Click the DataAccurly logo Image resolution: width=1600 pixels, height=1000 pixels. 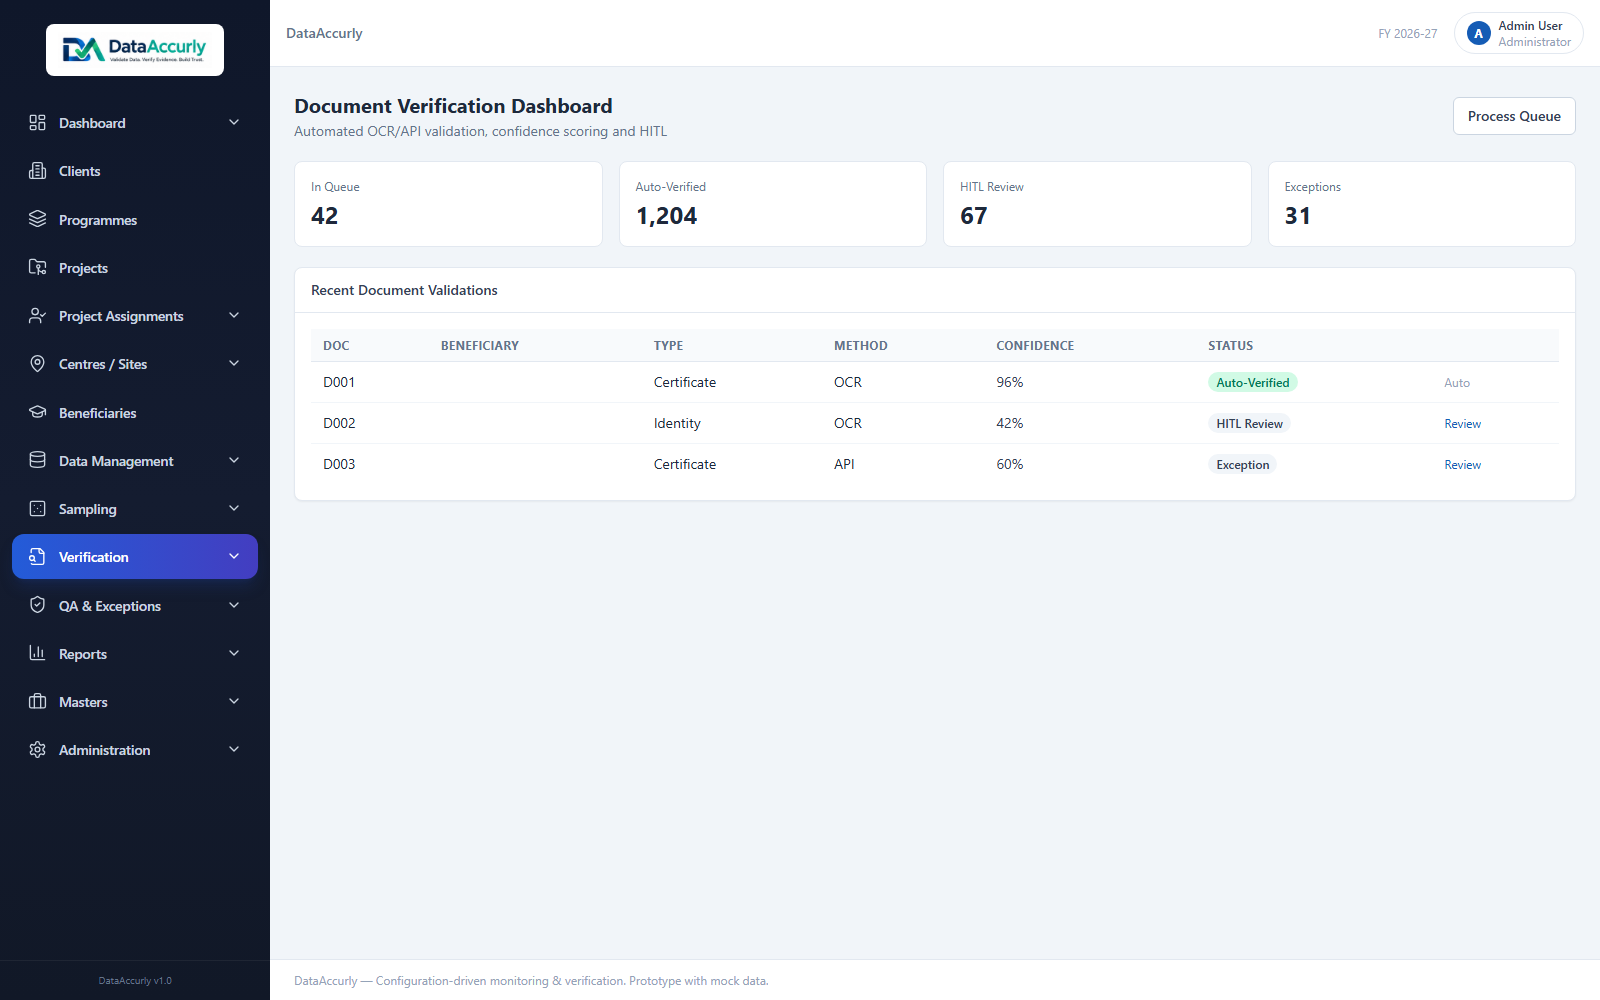(135, 50)
